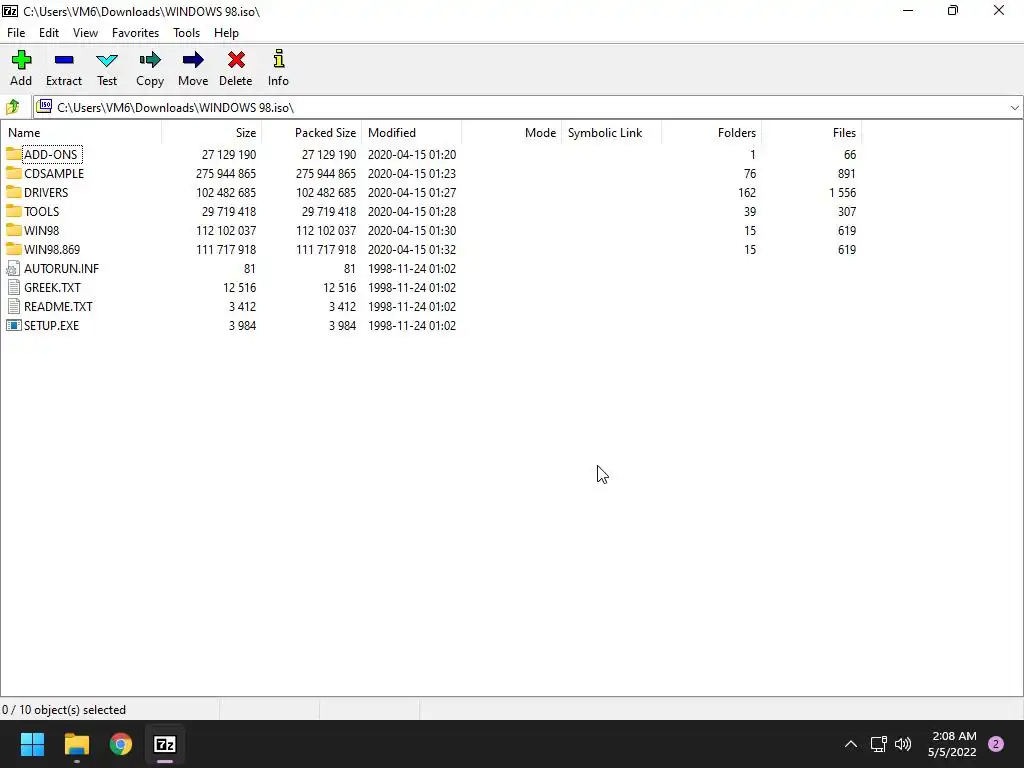Click the address bar path field
Viewport: 1024px width, 768px height.
pos(529,108)
